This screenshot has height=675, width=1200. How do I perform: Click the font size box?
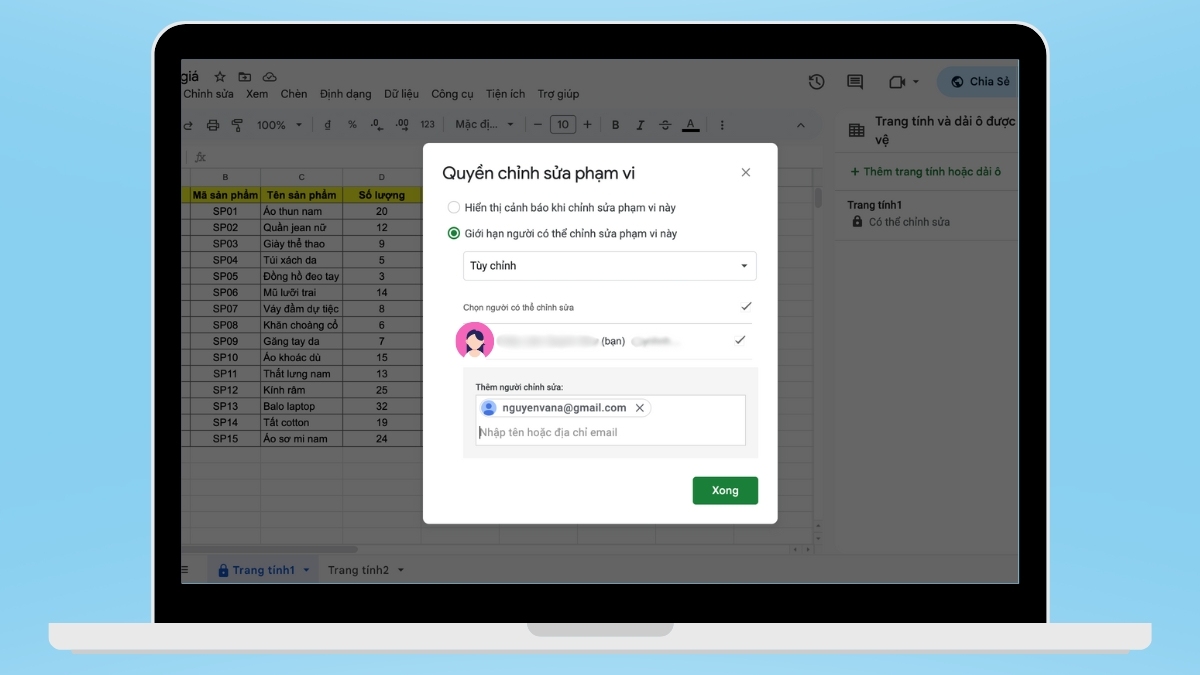[563, 125]
